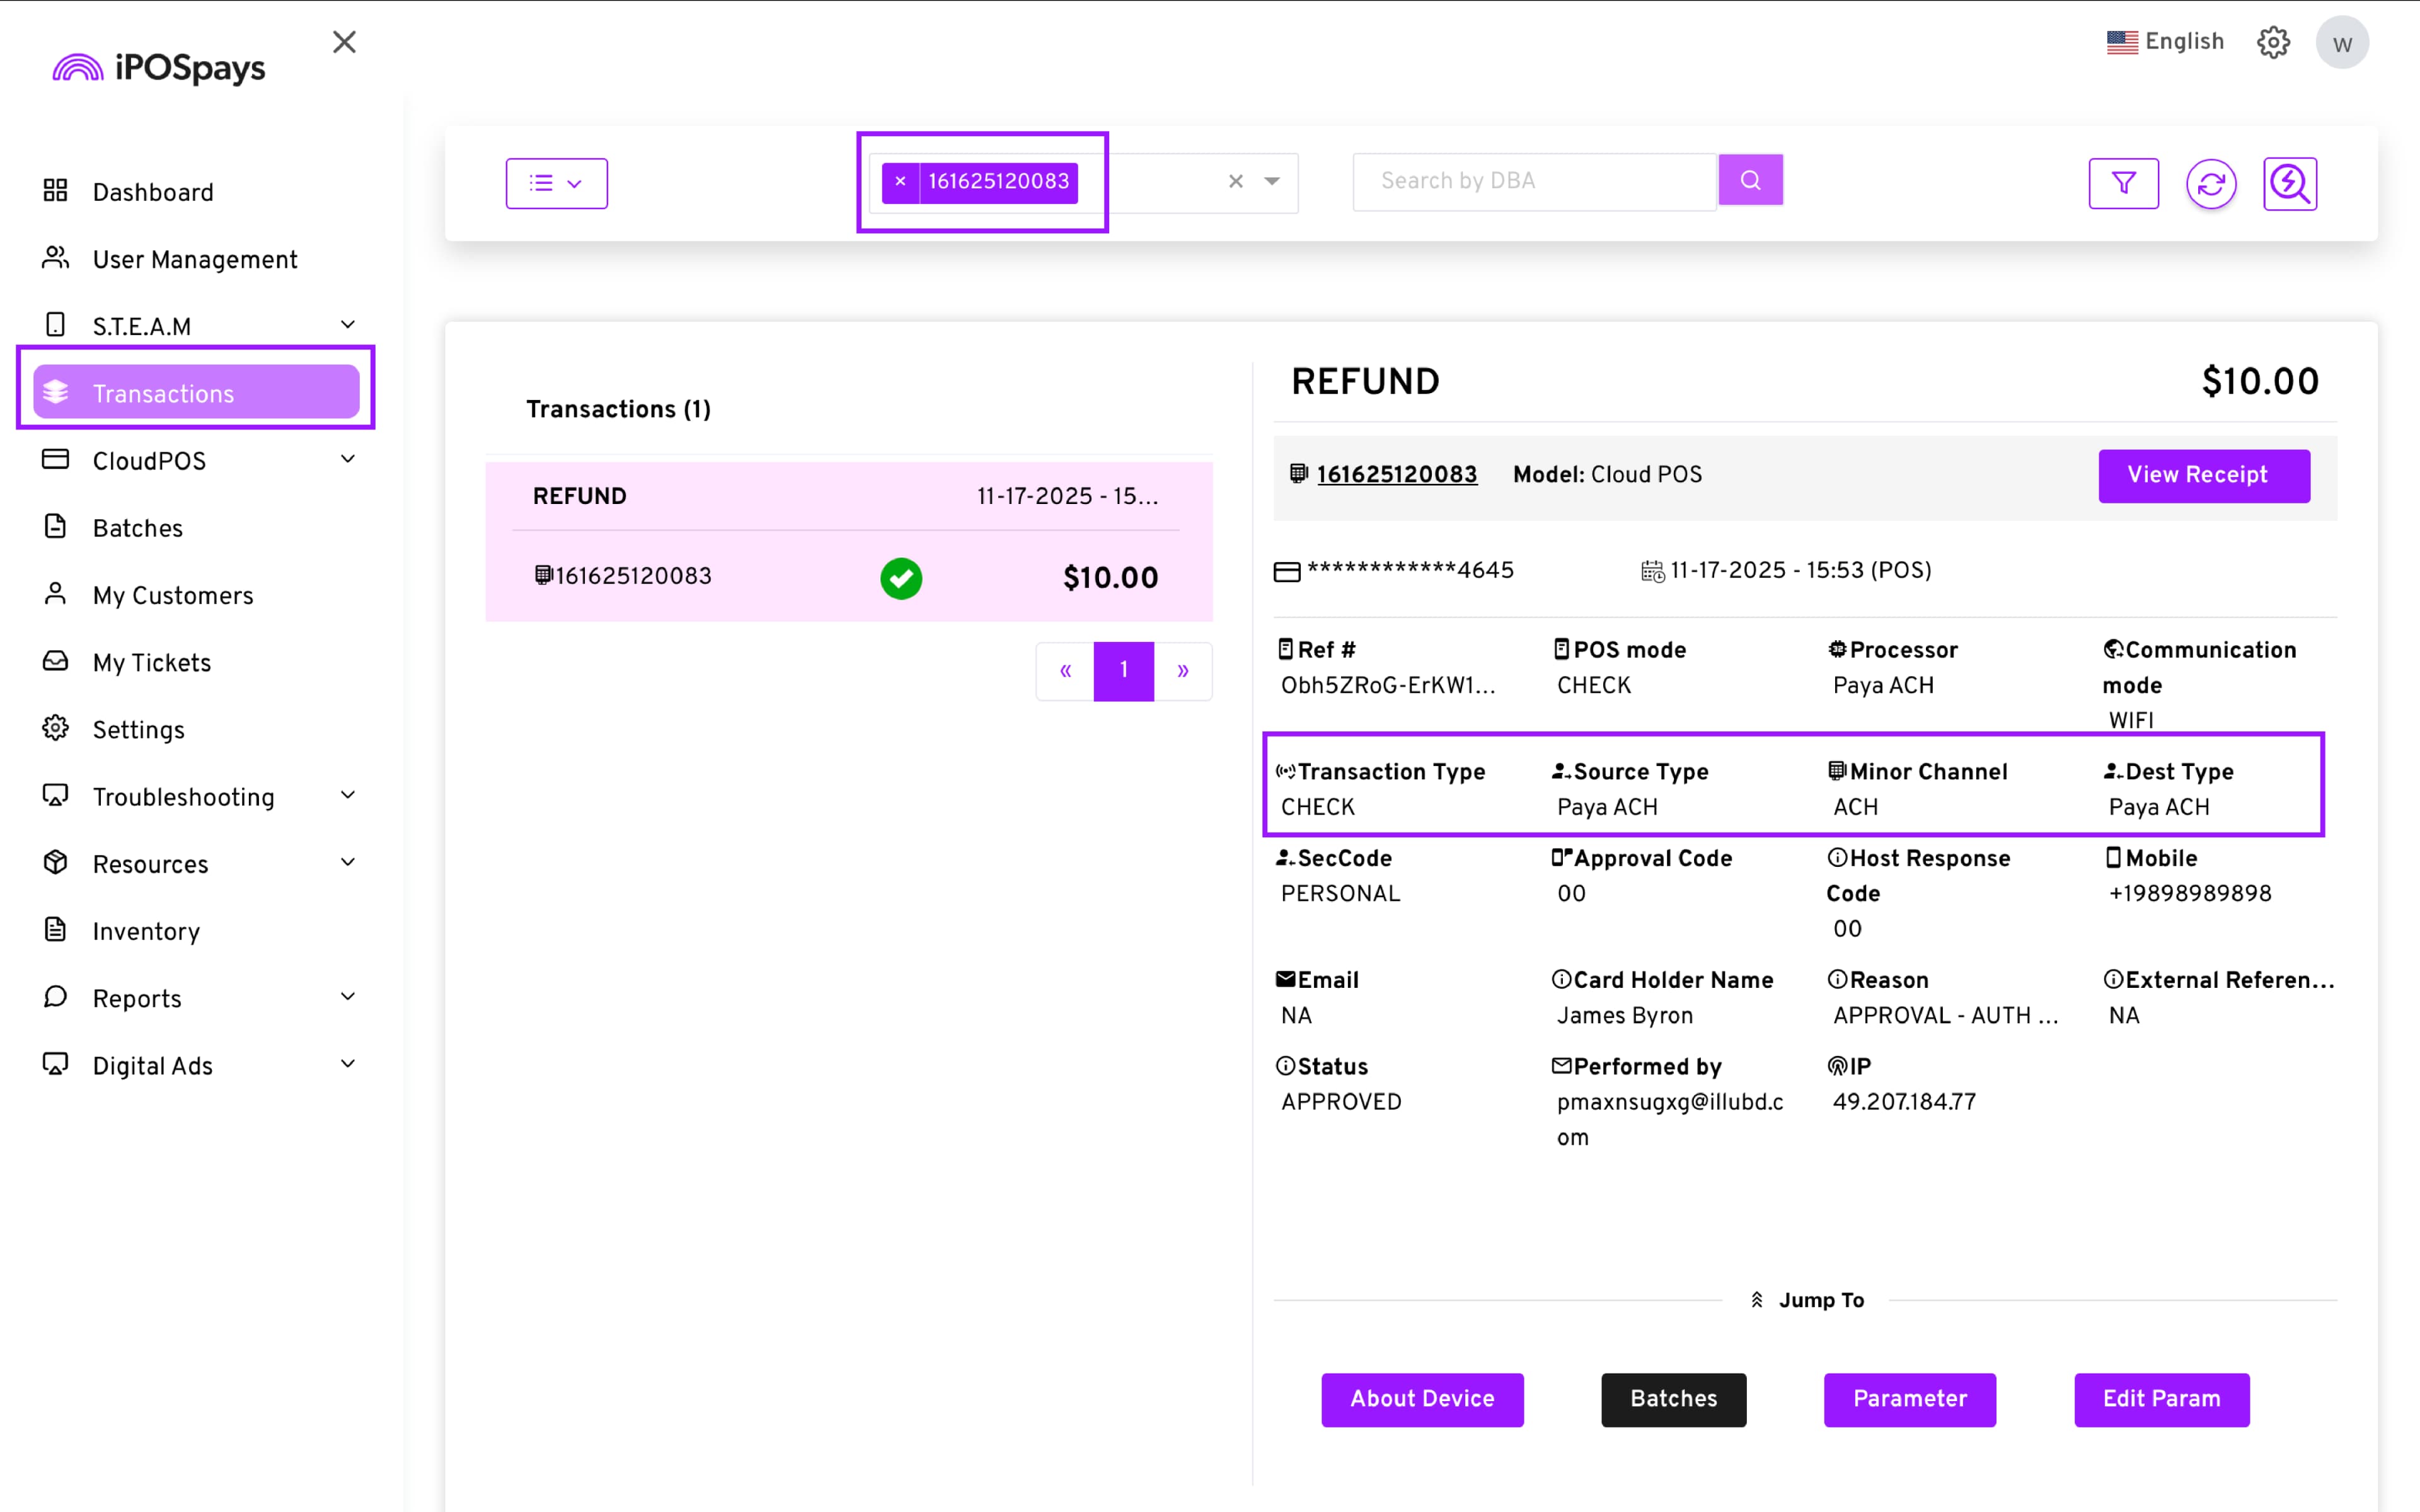Image resolution: width=2420 pixels, height=1512 pixels.
Task: Open the list view dropdown button
Action: tap(556, 183)
